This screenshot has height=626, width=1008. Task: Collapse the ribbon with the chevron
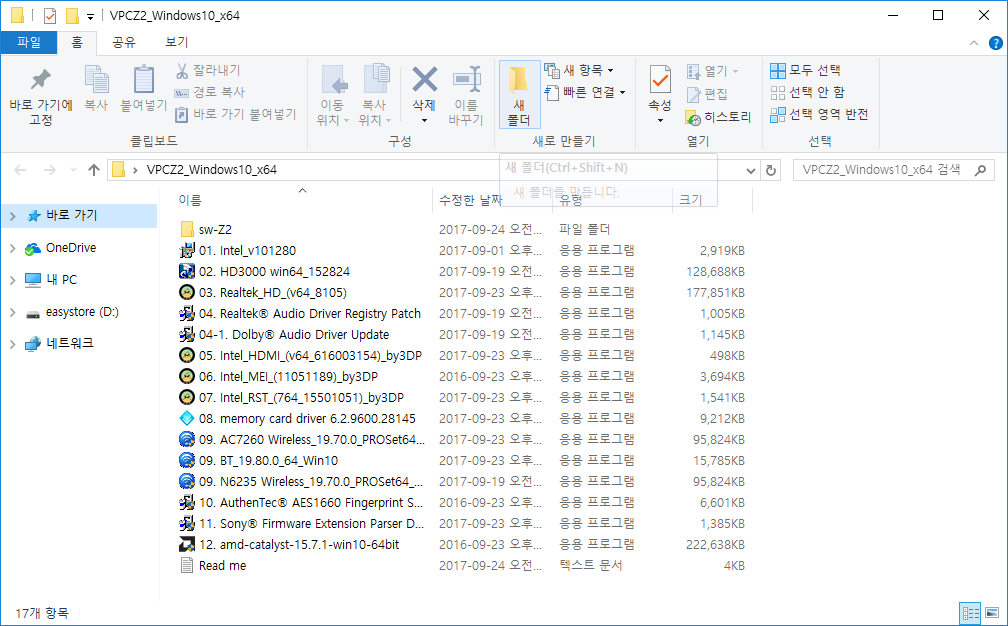975,43
